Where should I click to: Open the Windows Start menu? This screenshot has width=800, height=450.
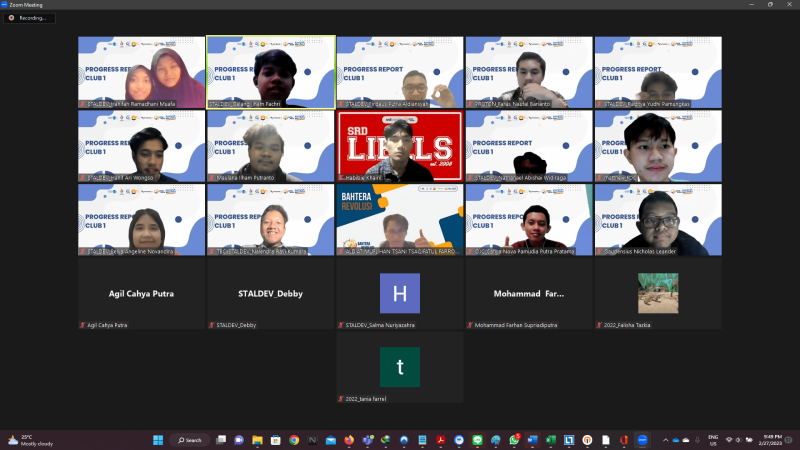(158, 440)
